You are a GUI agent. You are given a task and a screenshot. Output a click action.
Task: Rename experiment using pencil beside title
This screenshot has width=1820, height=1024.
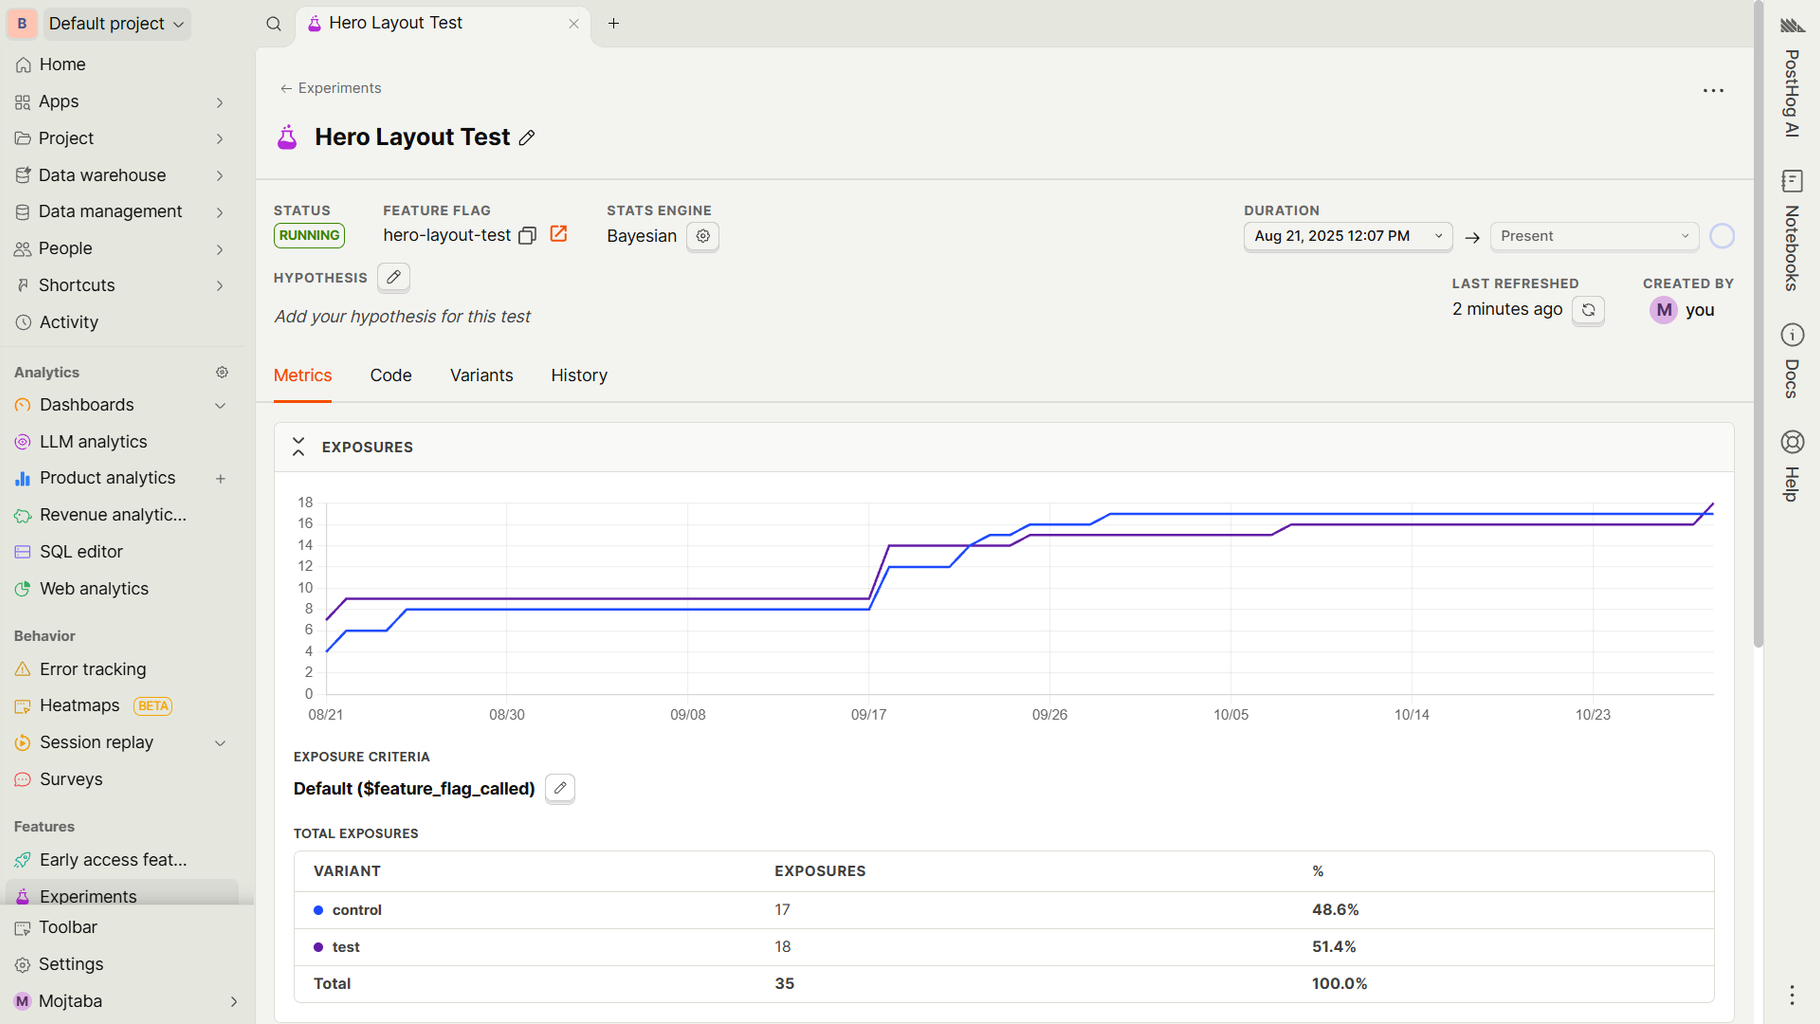527,138
